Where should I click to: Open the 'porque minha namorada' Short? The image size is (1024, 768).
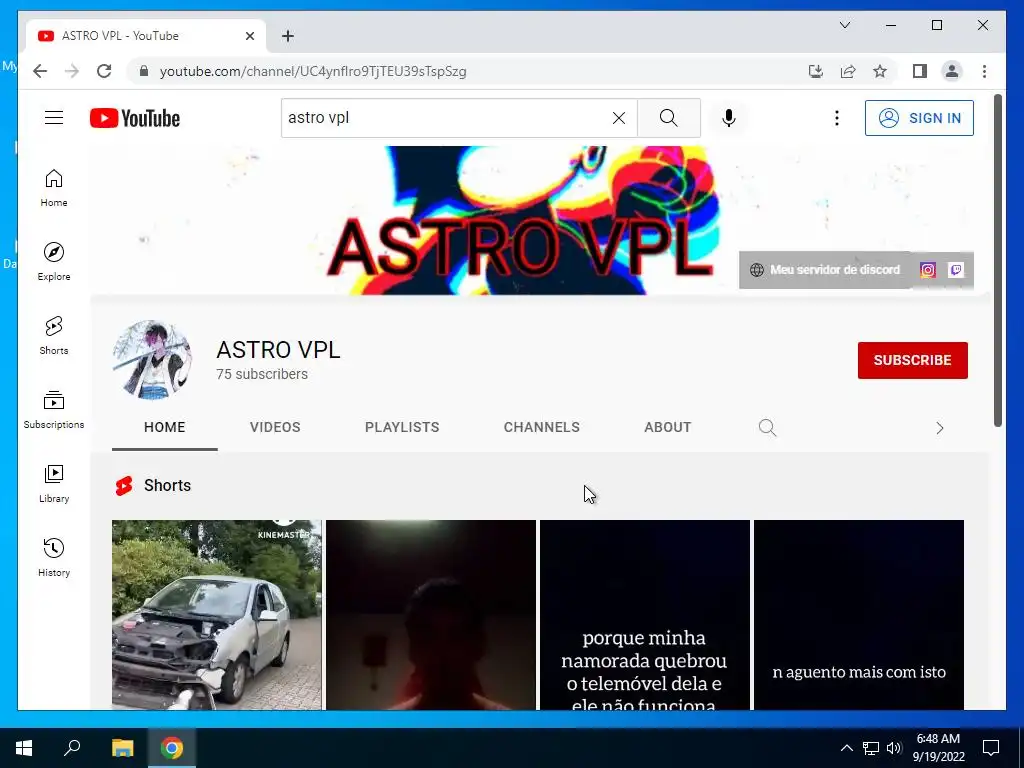click(x=645, y=615)
